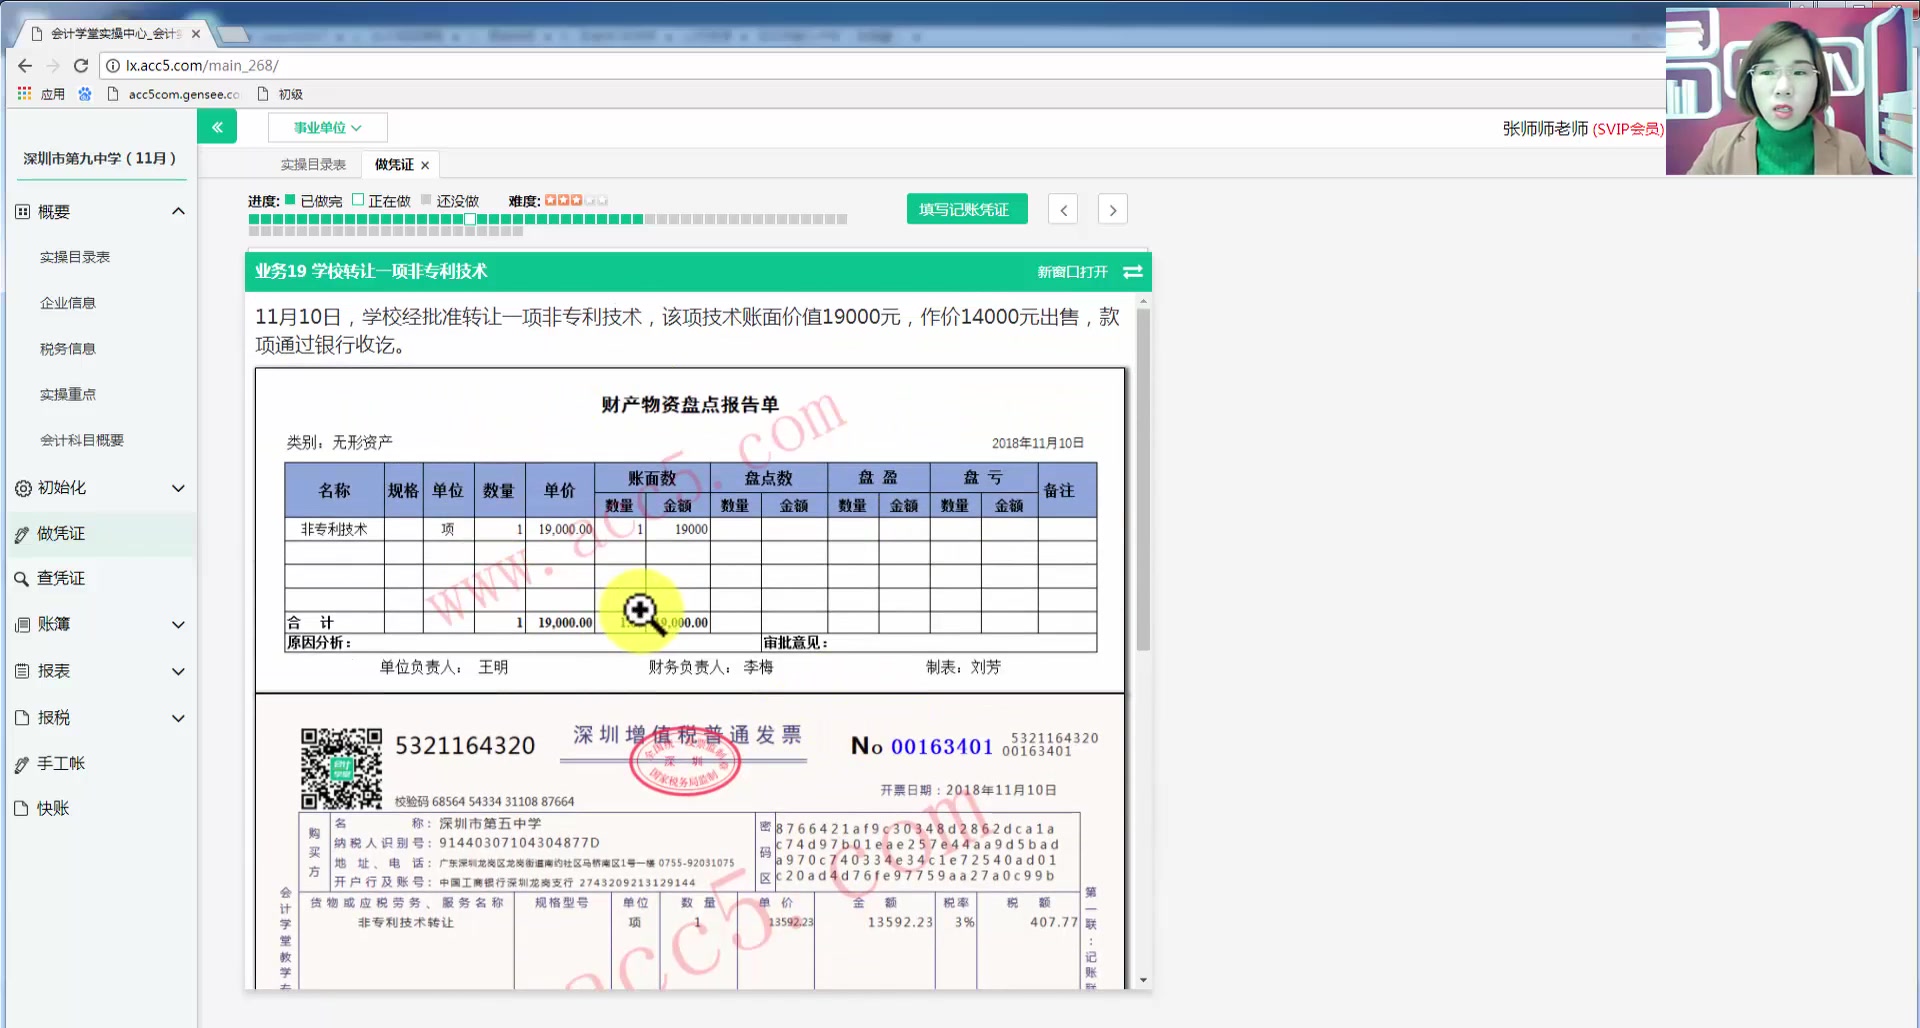Image resolution: width=1920 pixels, height=1028 pixels.
Task: Click the 填写记账凭证 button
Action: click(965, 208)
